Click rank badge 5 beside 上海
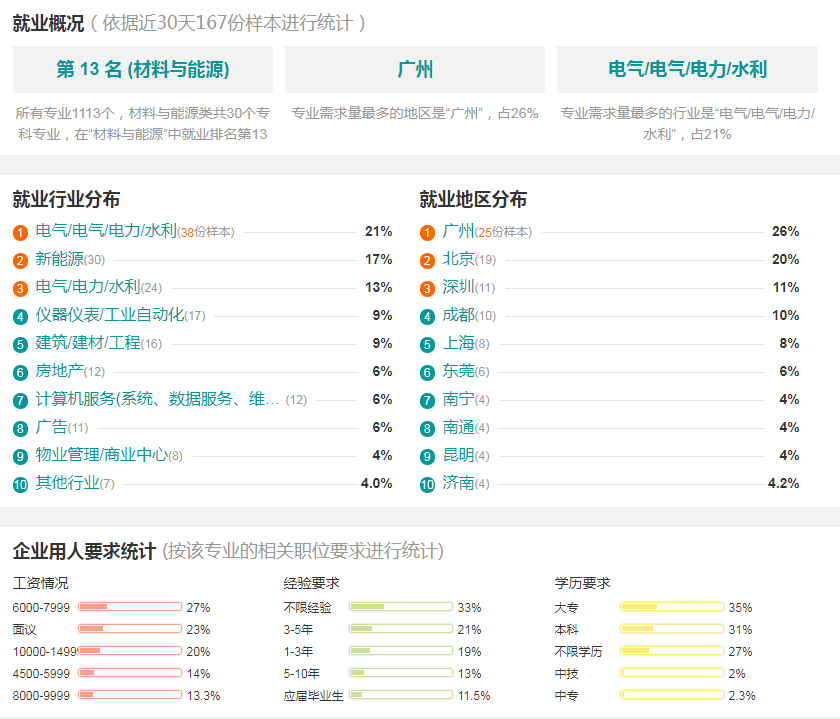 click(427, 344)
